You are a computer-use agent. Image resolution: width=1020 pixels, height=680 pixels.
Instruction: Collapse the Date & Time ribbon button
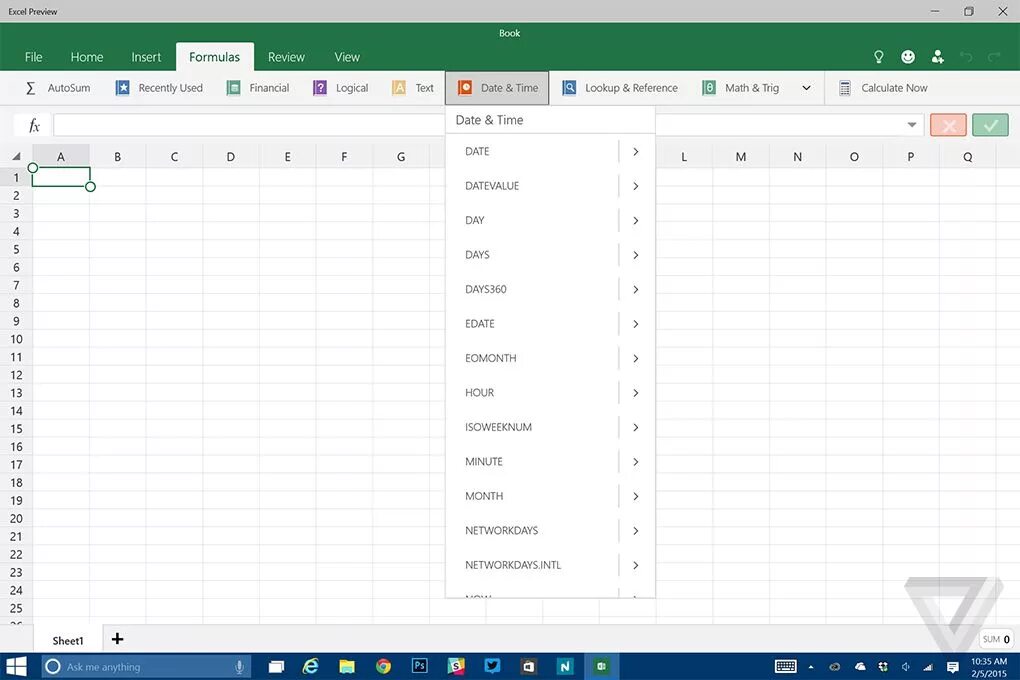click(497, 88)
